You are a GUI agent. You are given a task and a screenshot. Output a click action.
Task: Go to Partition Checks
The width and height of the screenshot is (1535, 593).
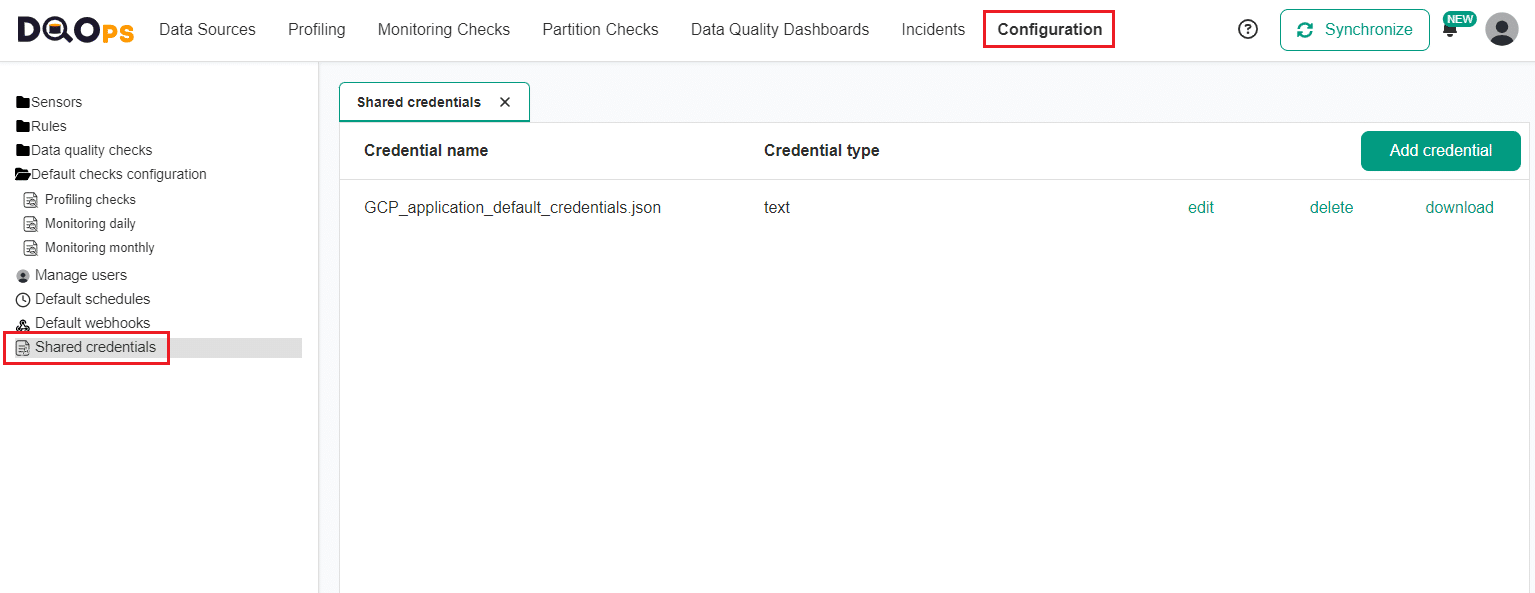pyautogui.click(x=600, y=30)
